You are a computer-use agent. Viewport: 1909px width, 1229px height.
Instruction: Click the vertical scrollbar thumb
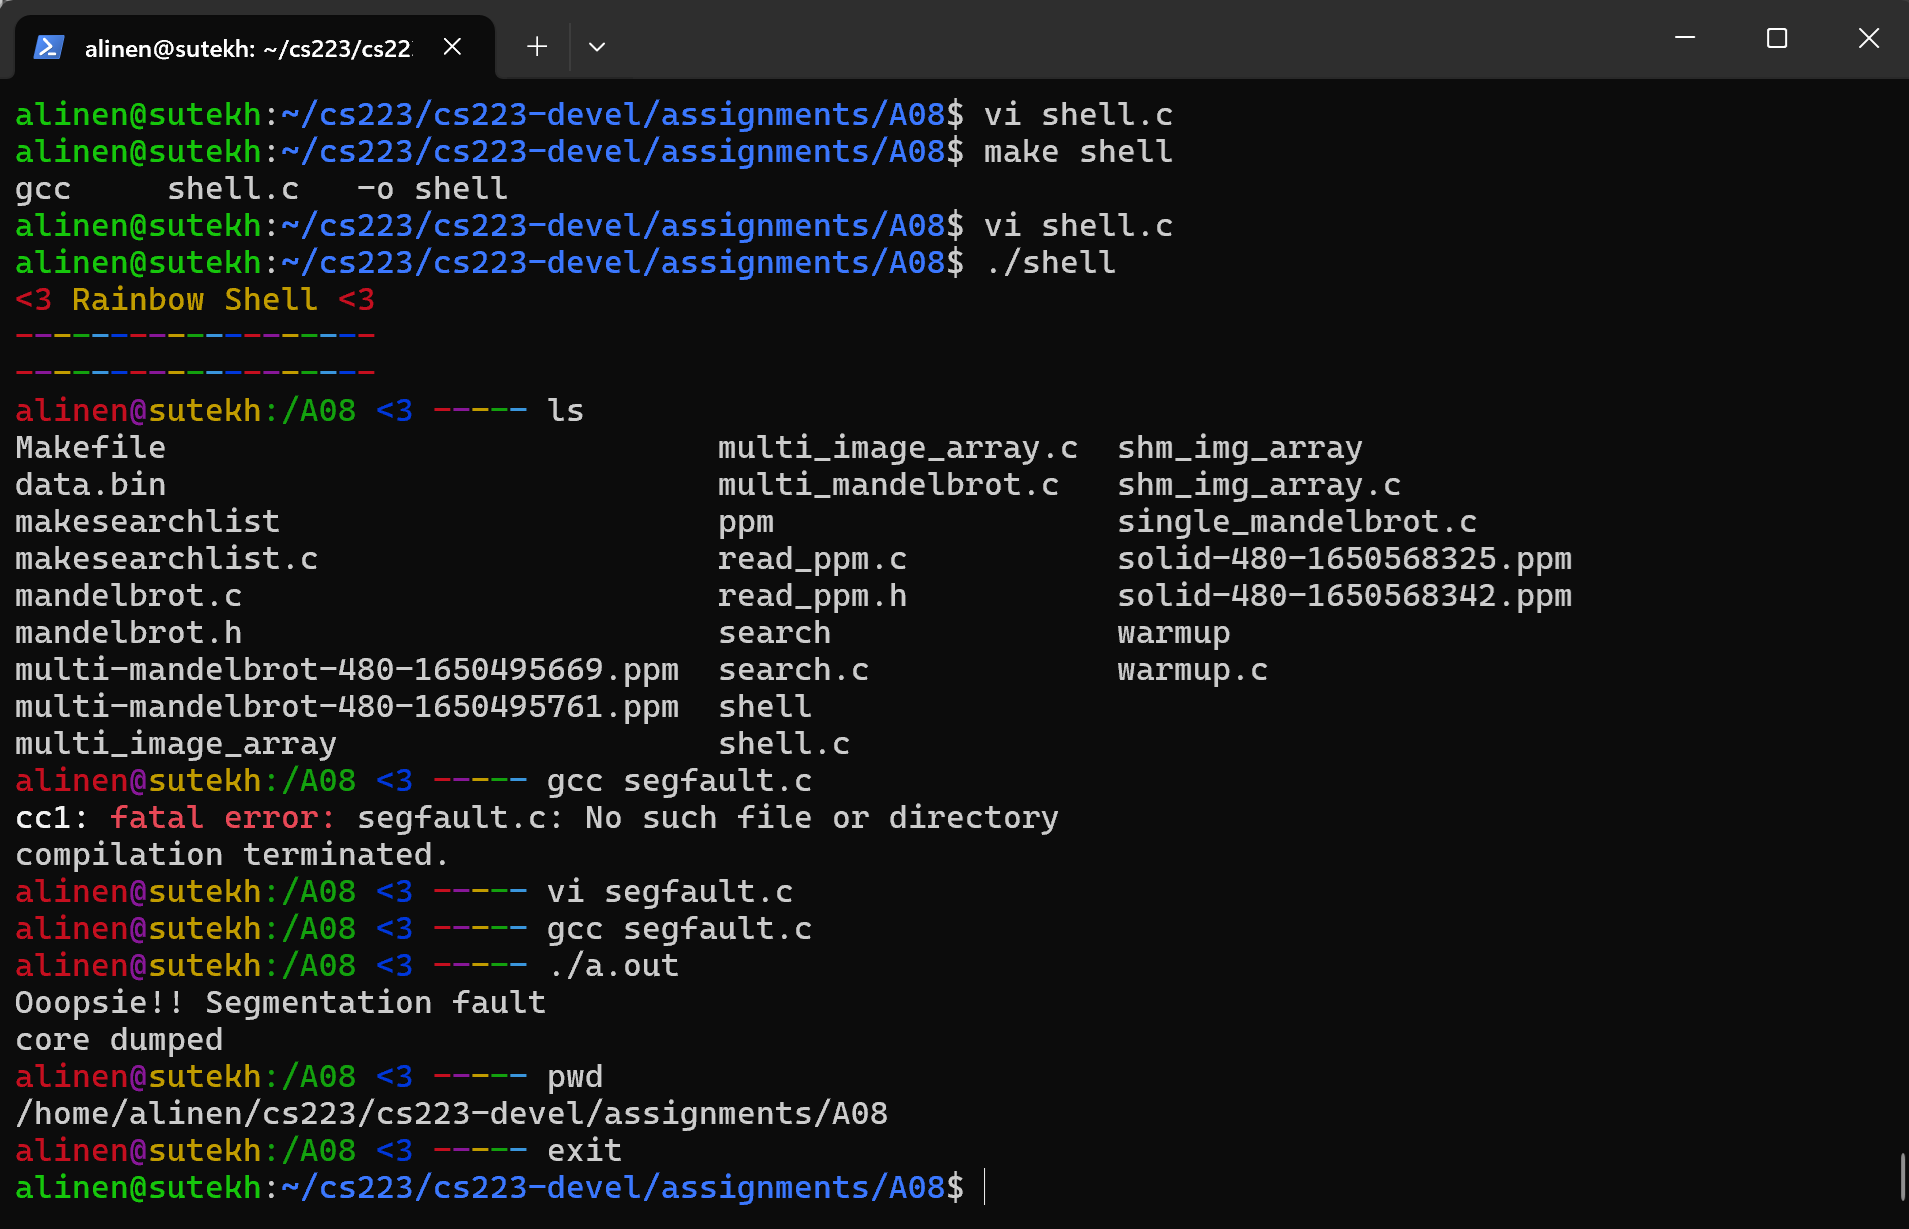pyautogui.click(x=1901, y=1176)
